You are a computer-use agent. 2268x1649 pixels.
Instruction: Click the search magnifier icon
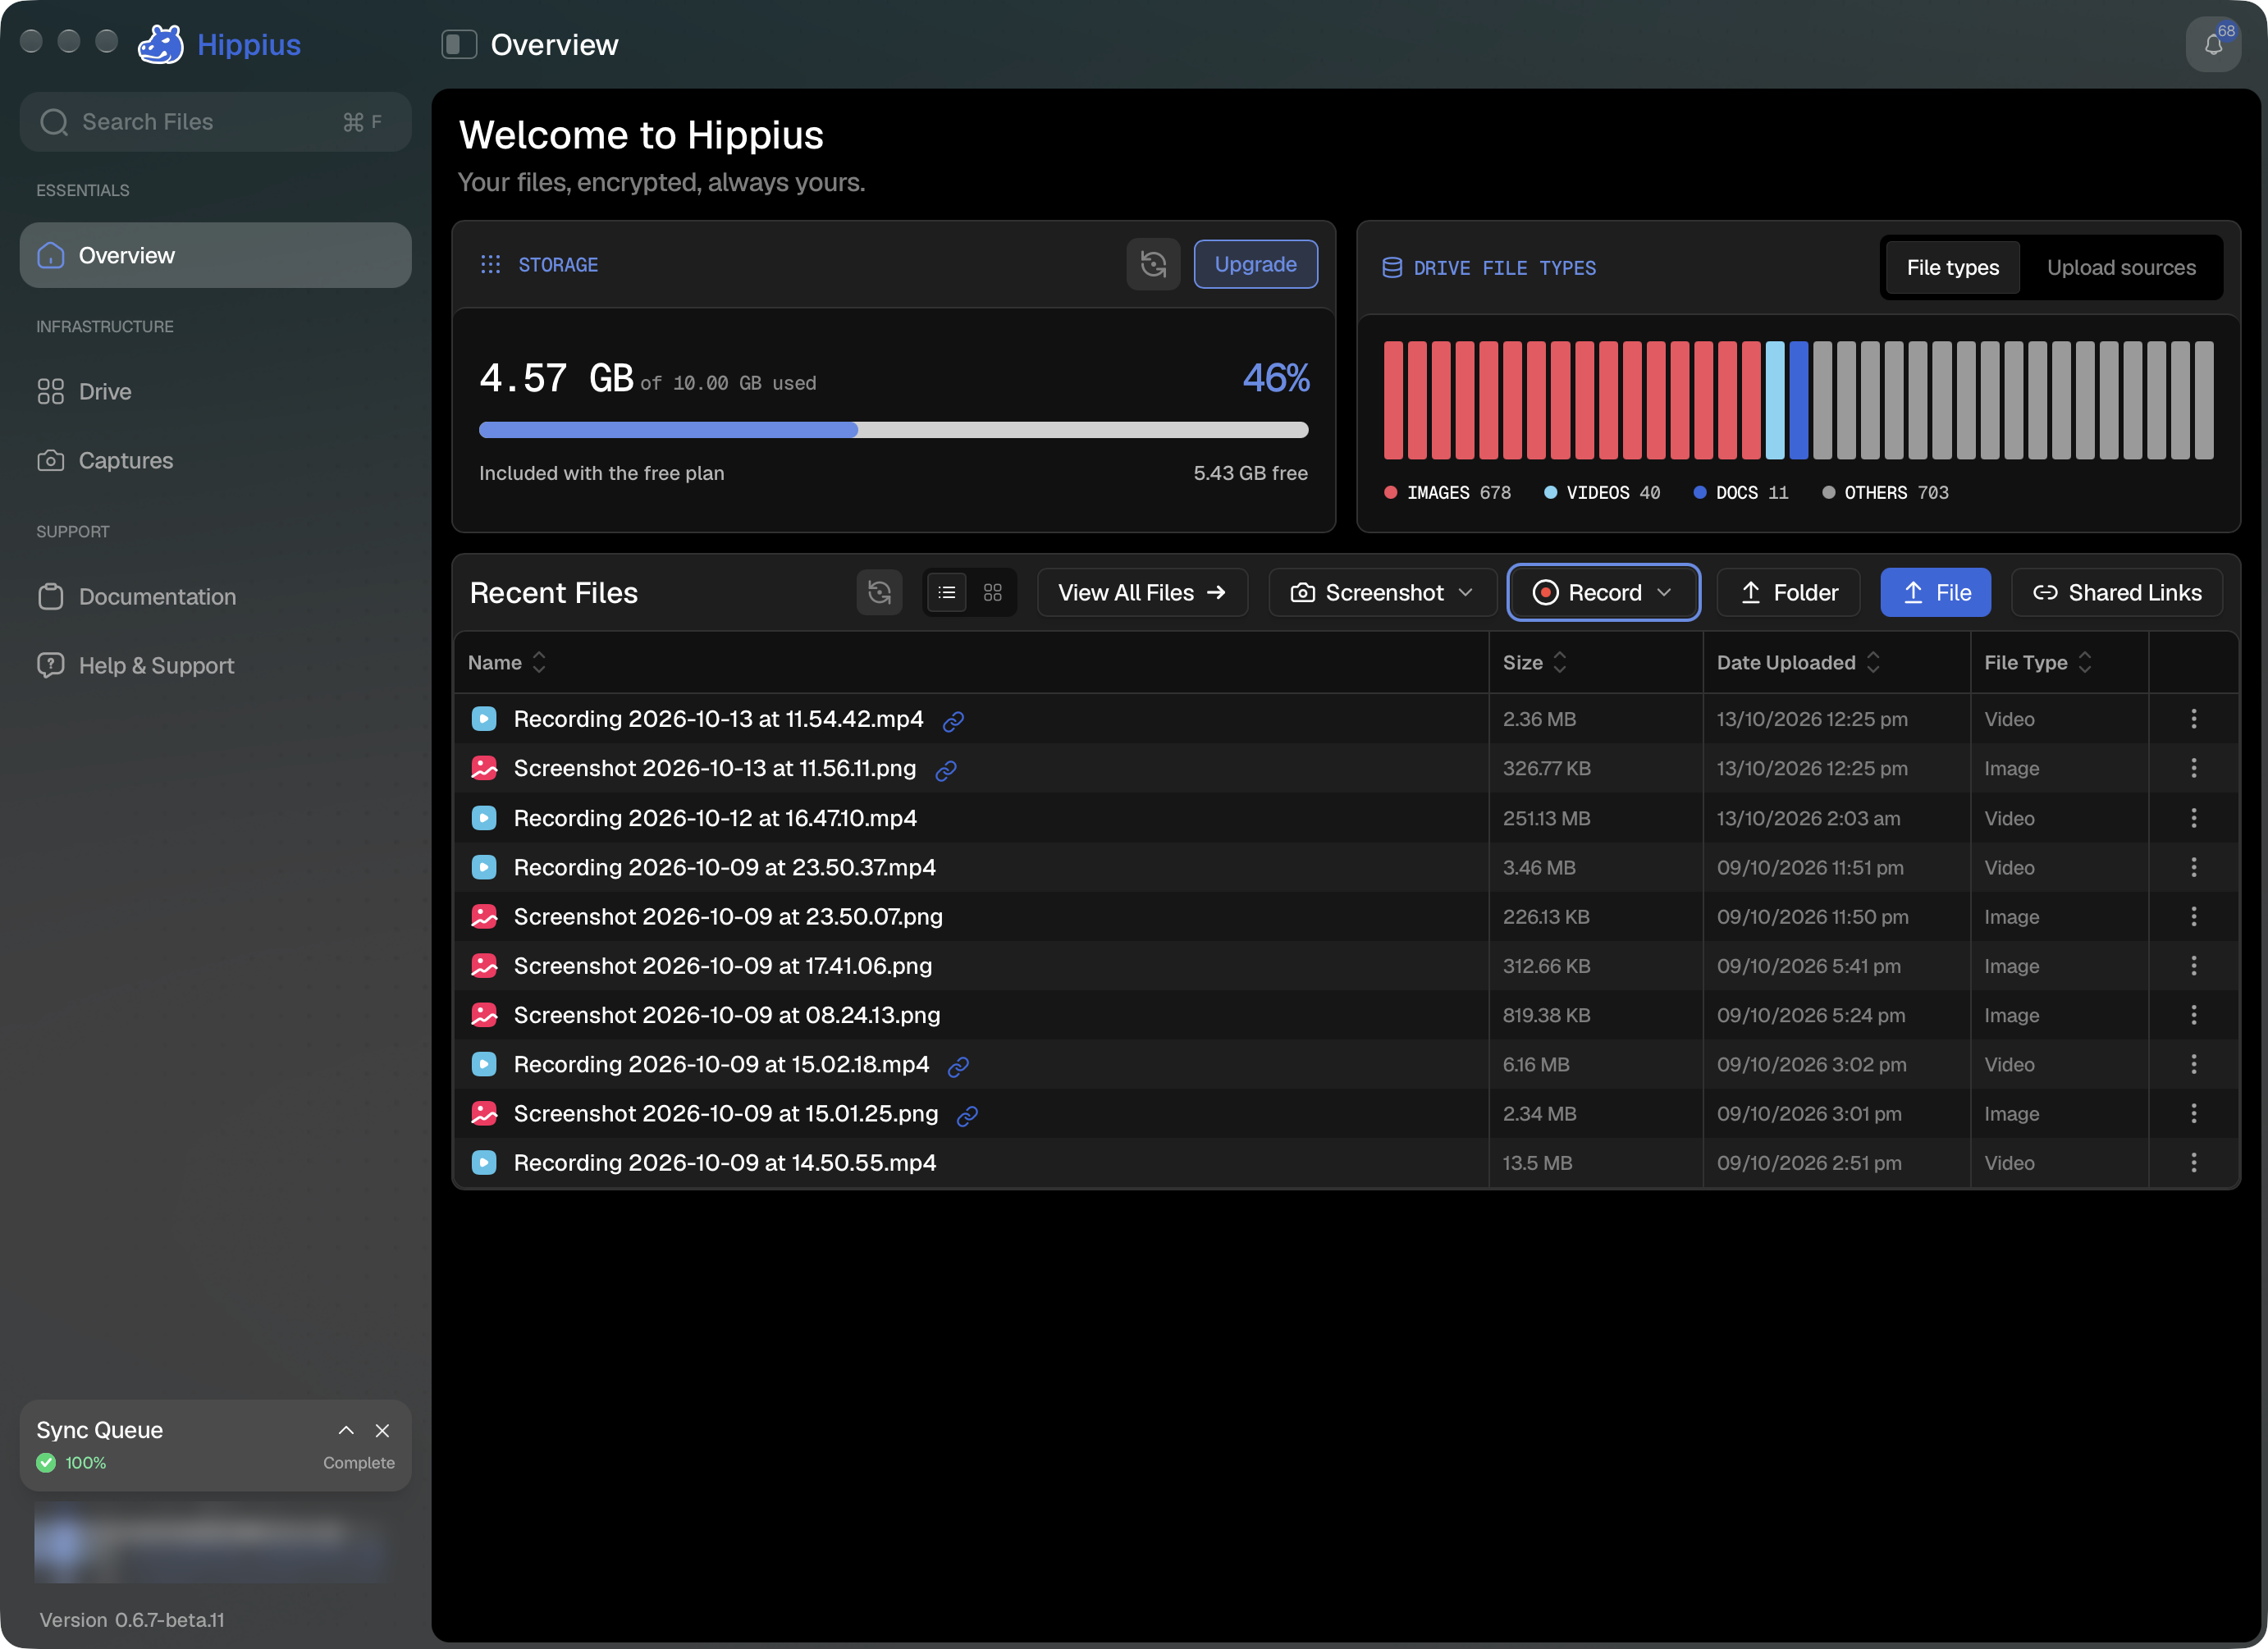point(54,122)
